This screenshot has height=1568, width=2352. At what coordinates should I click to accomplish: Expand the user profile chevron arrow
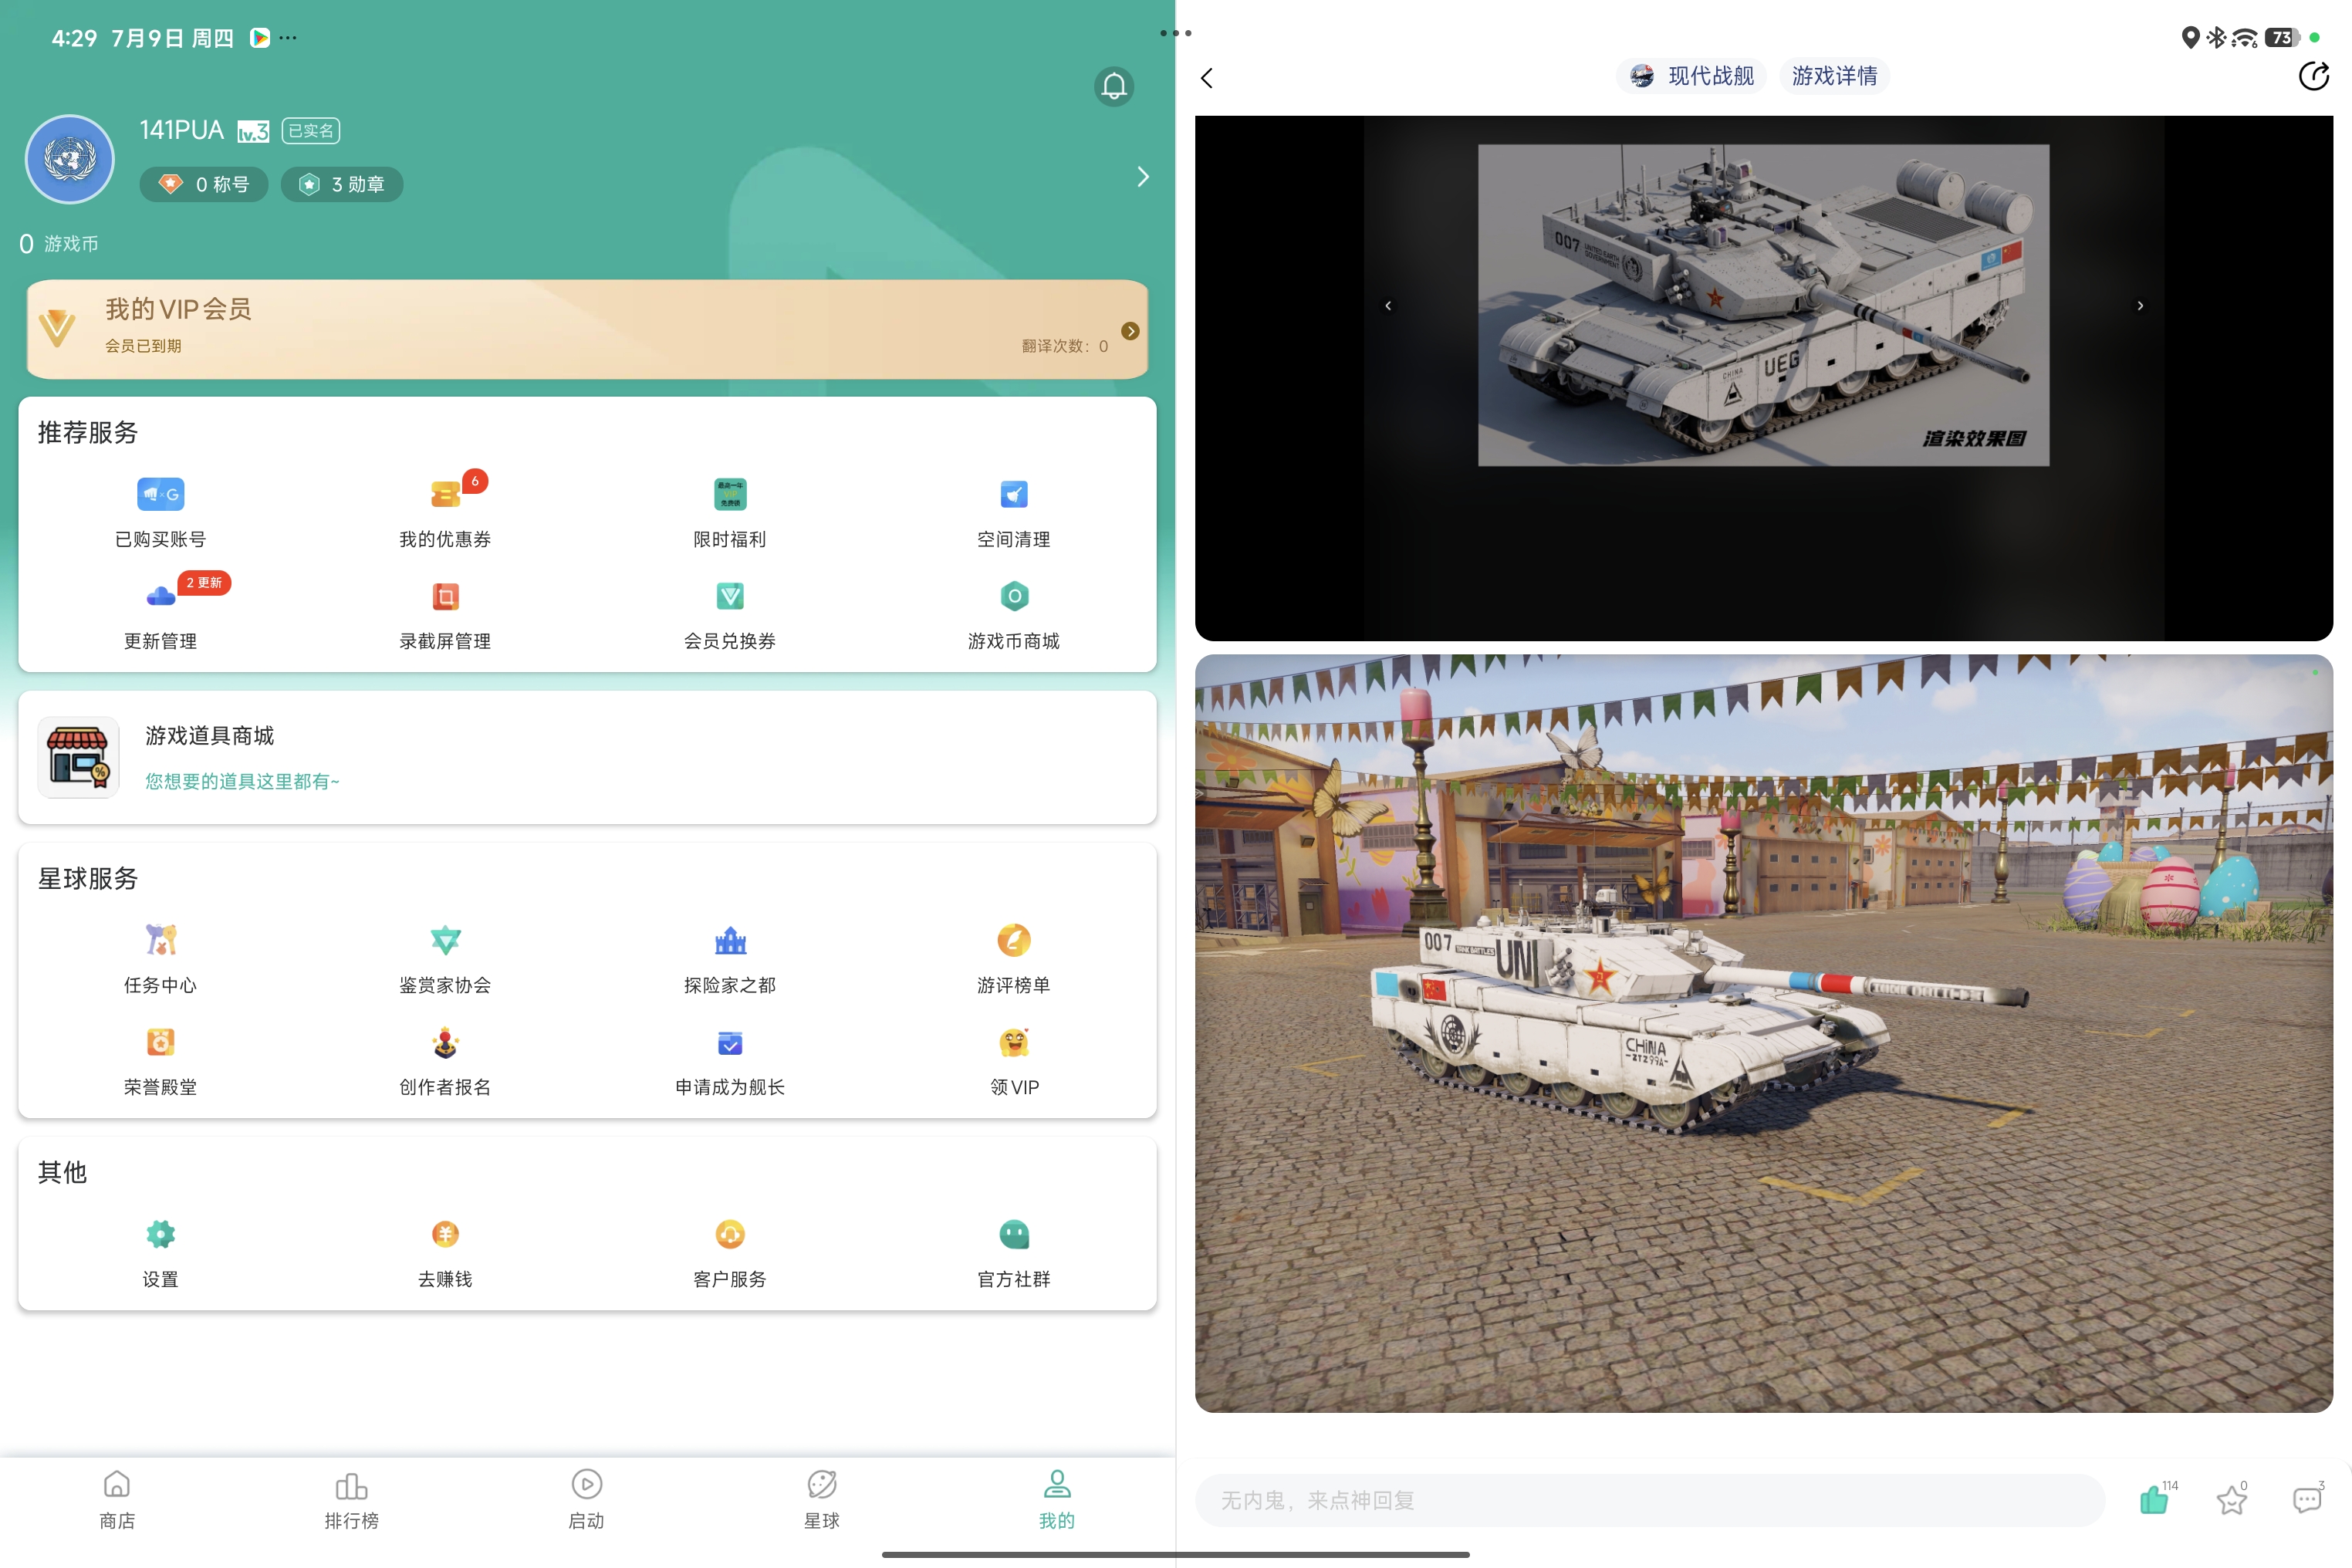click(1143, 177)
